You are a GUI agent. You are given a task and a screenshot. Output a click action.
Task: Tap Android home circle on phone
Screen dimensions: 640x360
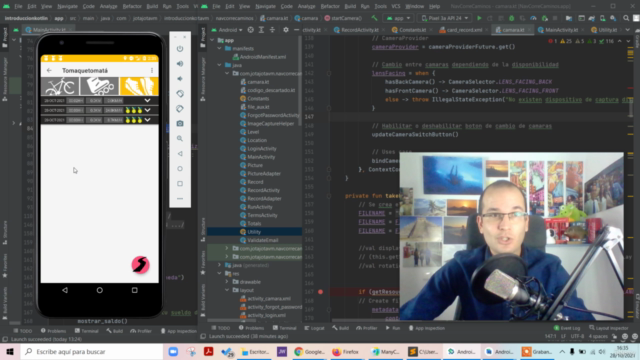coord(100,290)
